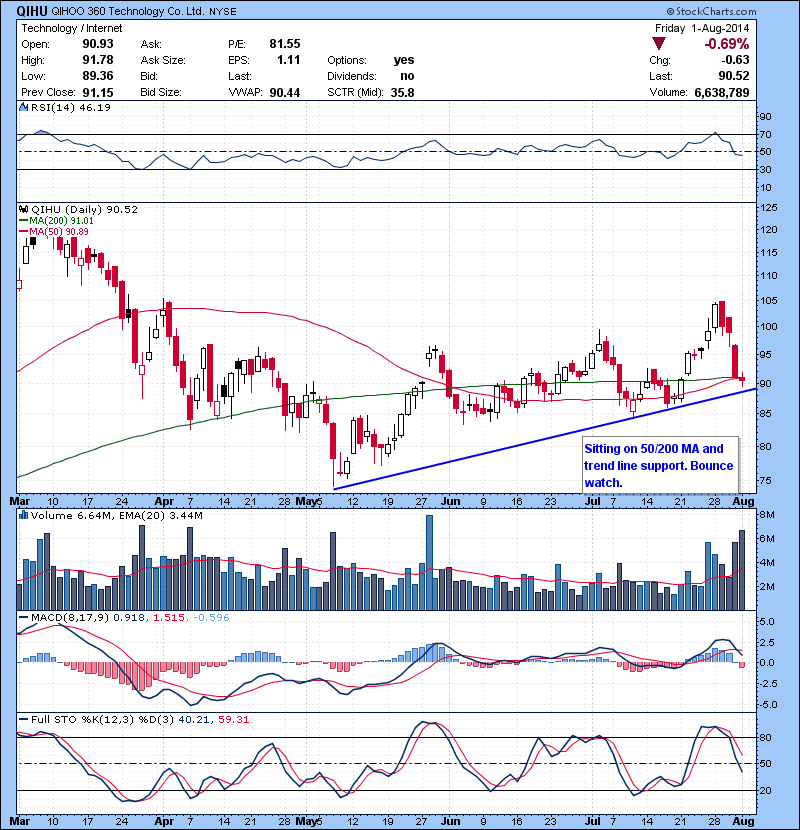Click the QIHU (Daily) 90.52 legend text
Viewport: 800px width, 830px height.
(x=84, y=209)
